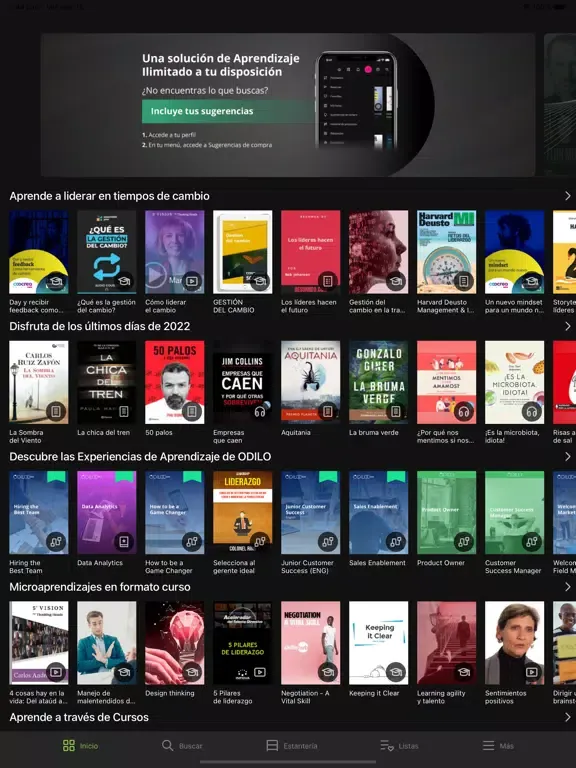Expand 'Disfruta de los últimos días de 2022' chevron
This screenshot has width=576, height=768.
(x=567, y=326)
